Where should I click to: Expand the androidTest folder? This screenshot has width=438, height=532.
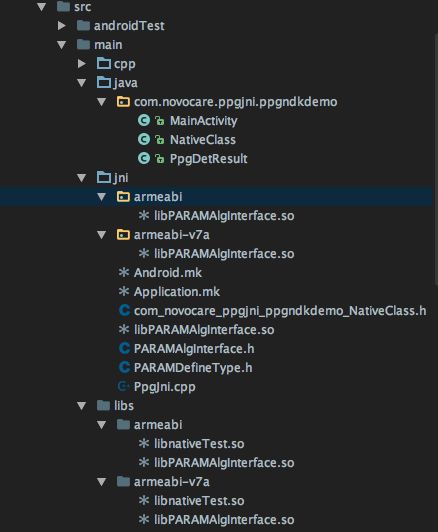(62, 25)
